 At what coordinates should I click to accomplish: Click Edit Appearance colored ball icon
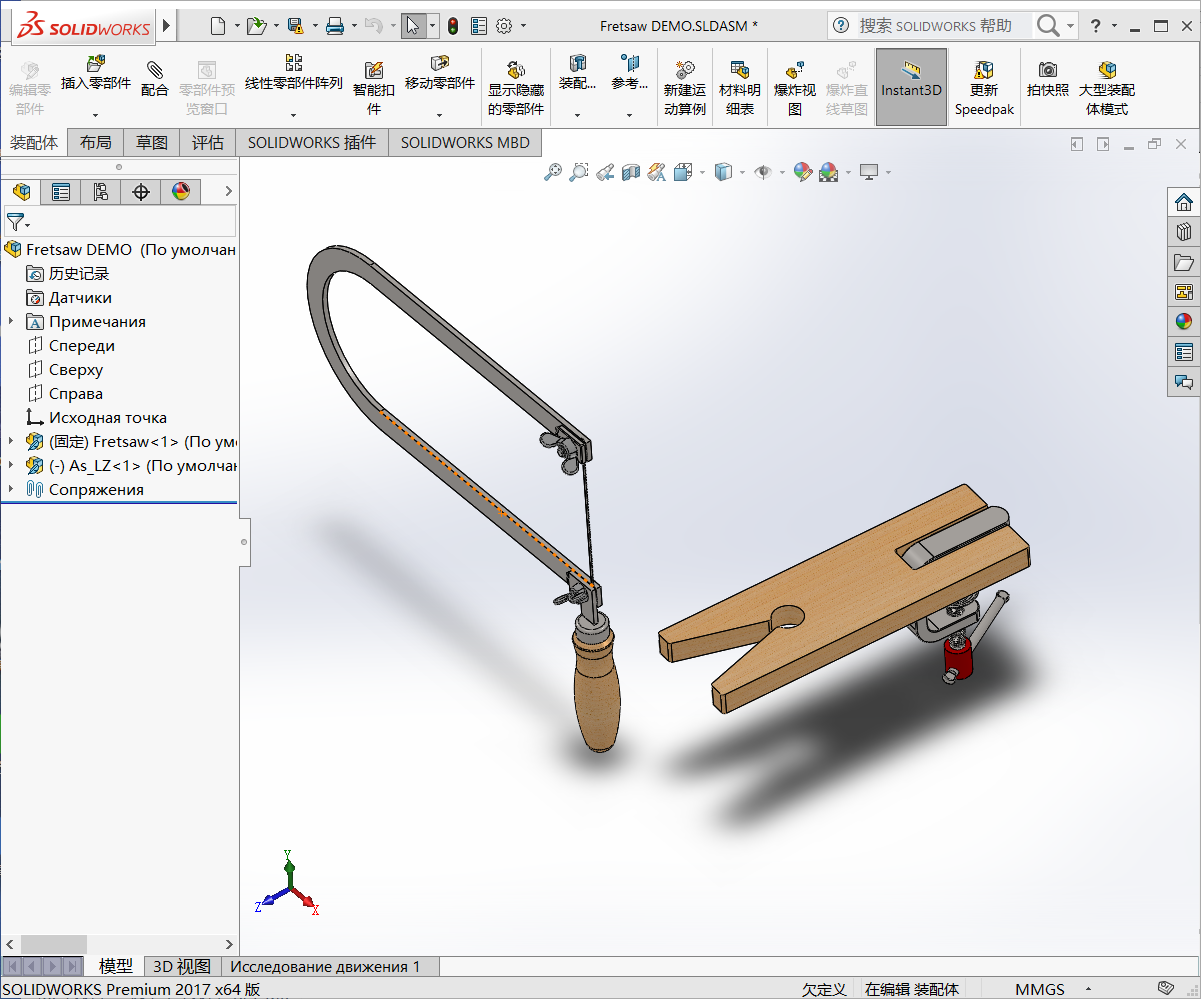pos(802,172)
